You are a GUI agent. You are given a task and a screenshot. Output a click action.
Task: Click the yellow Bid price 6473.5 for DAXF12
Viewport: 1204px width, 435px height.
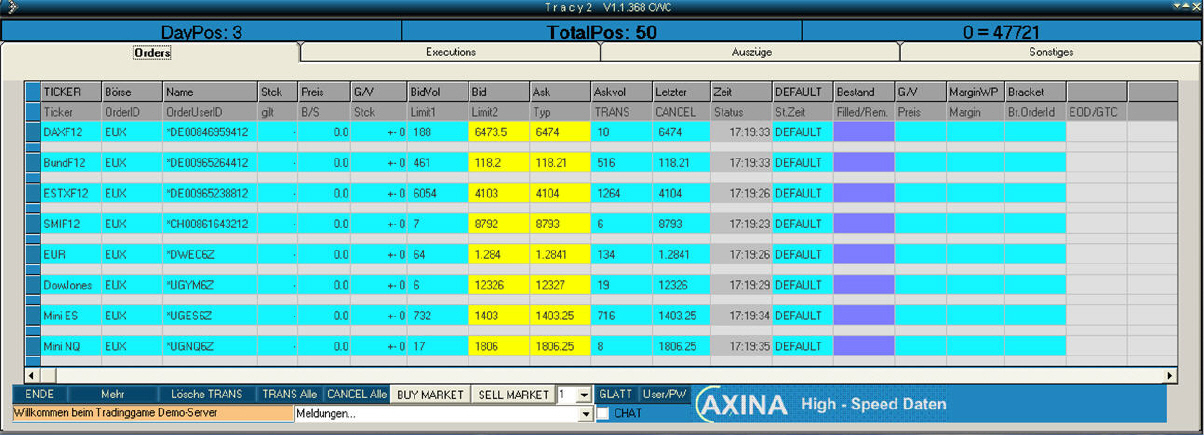pyautogui.click(x=498, y=131)
